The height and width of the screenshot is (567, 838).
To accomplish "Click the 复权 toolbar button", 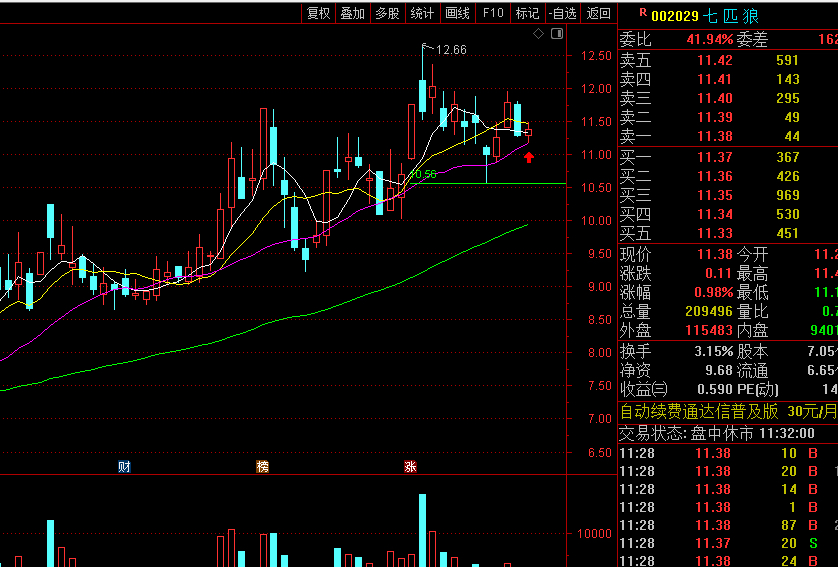I will click(x=319, y=13).
